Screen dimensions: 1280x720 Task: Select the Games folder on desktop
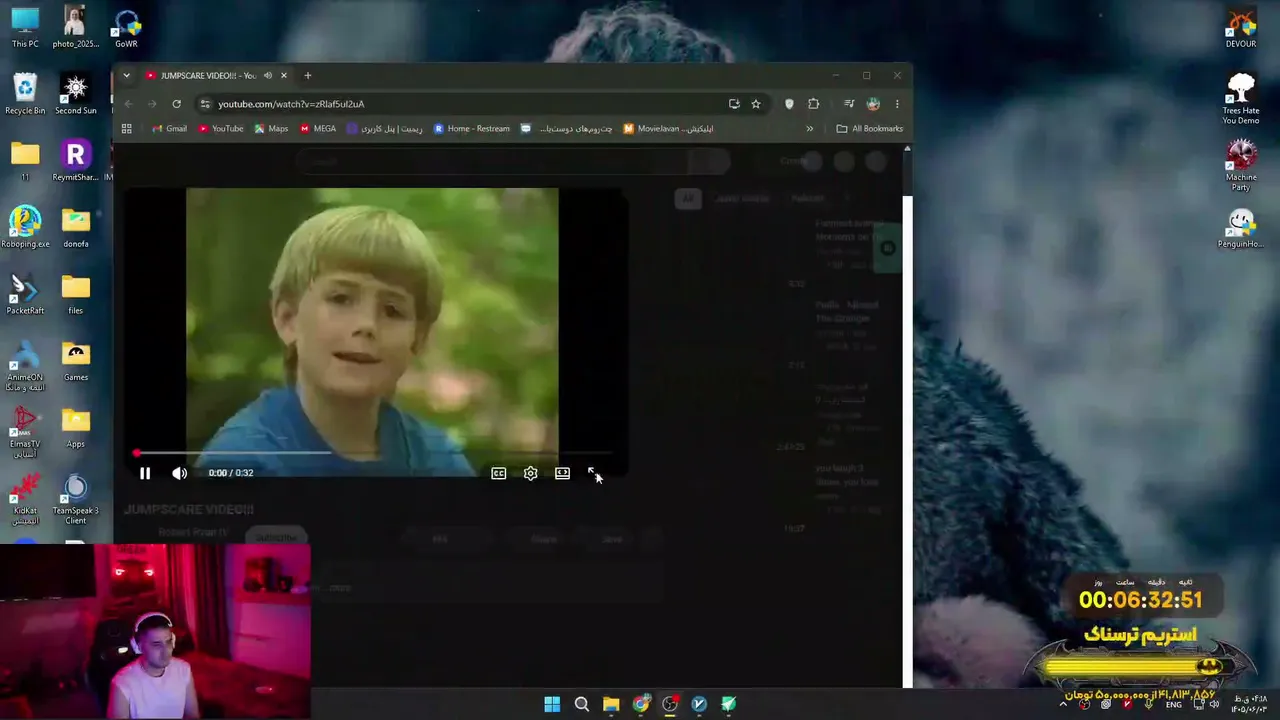[76, 361]
